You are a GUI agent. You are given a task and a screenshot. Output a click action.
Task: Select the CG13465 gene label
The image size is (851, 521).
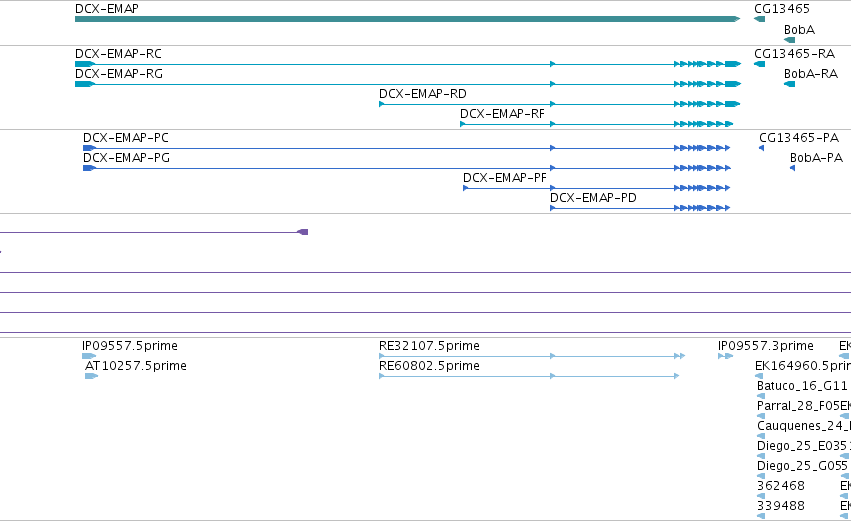tap(782, 9)
